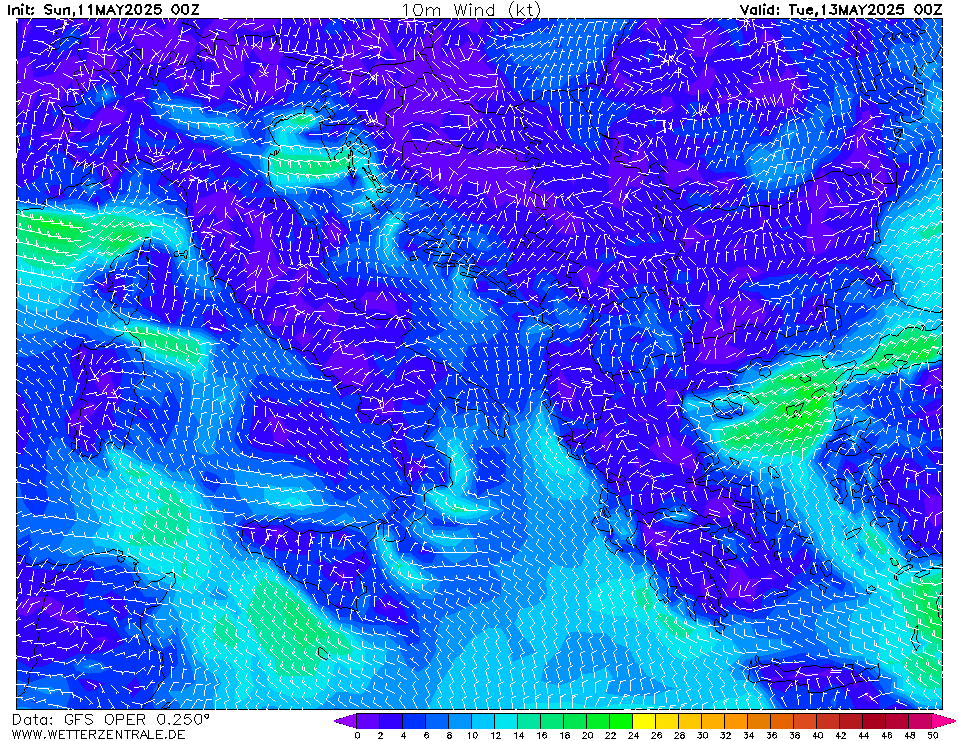Pick the cyan 12–14 kt legend swatch
Viewport: 959px width, 741px height.
(506, 721)
